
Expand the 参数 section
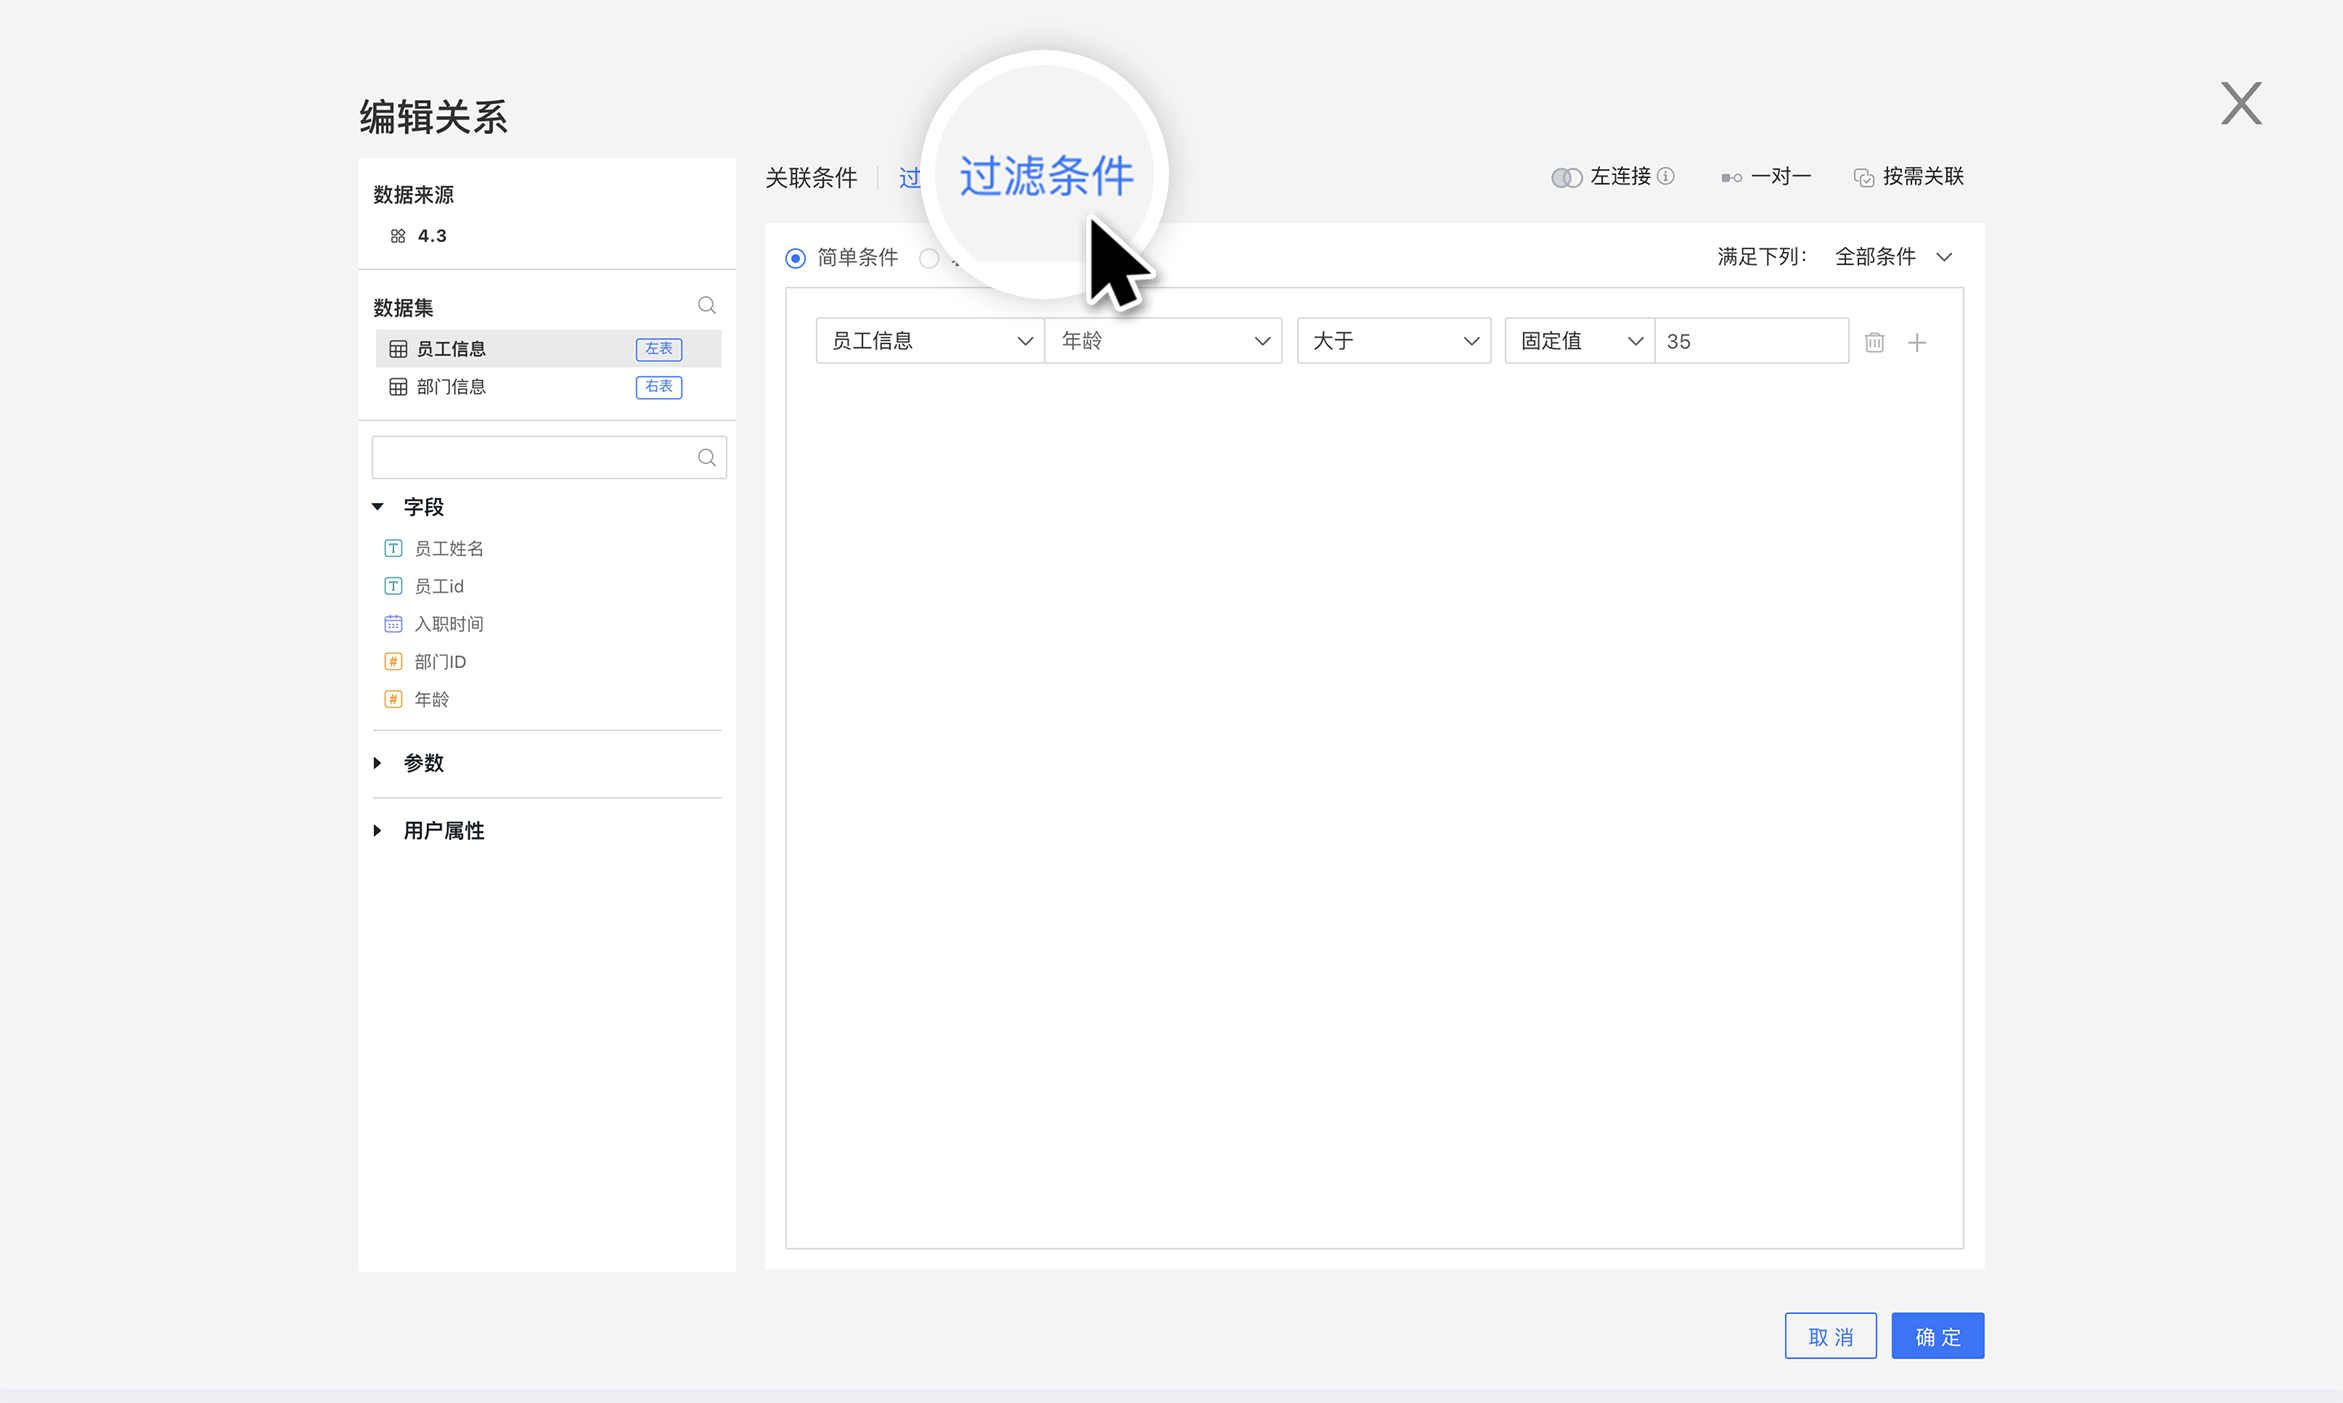pyautogui.click(x=378, y=763)
